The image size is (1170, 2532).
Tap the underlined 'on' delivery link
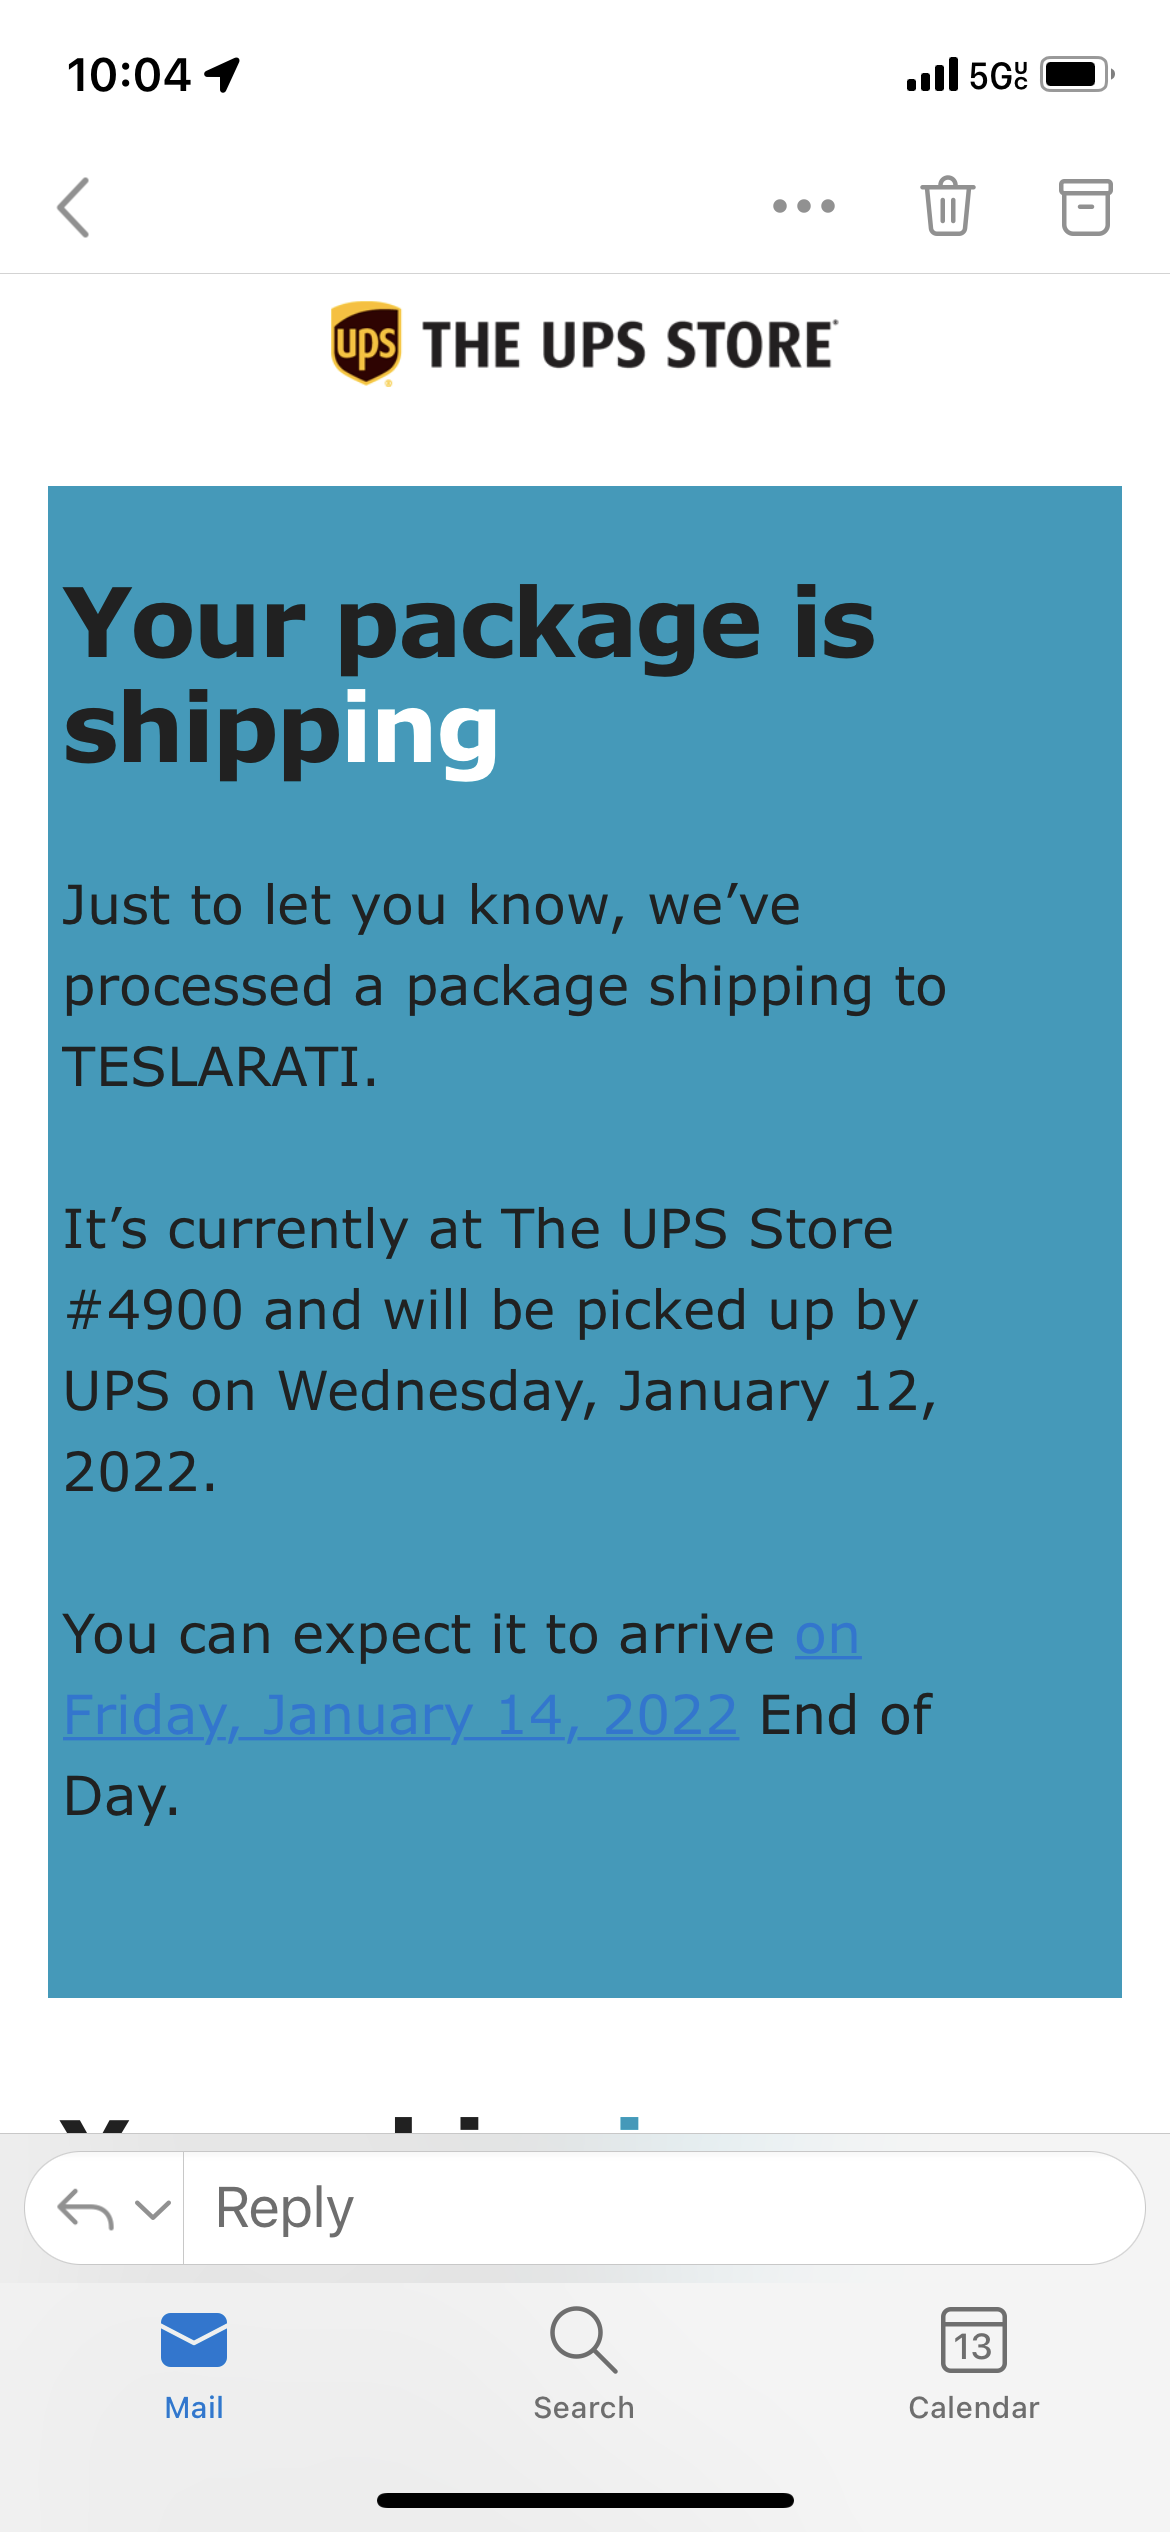(828, 1636)
